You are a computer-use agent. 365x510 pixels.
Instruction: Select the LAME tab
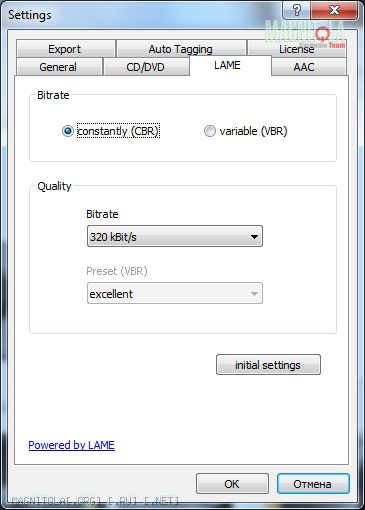tap(230, 65)
